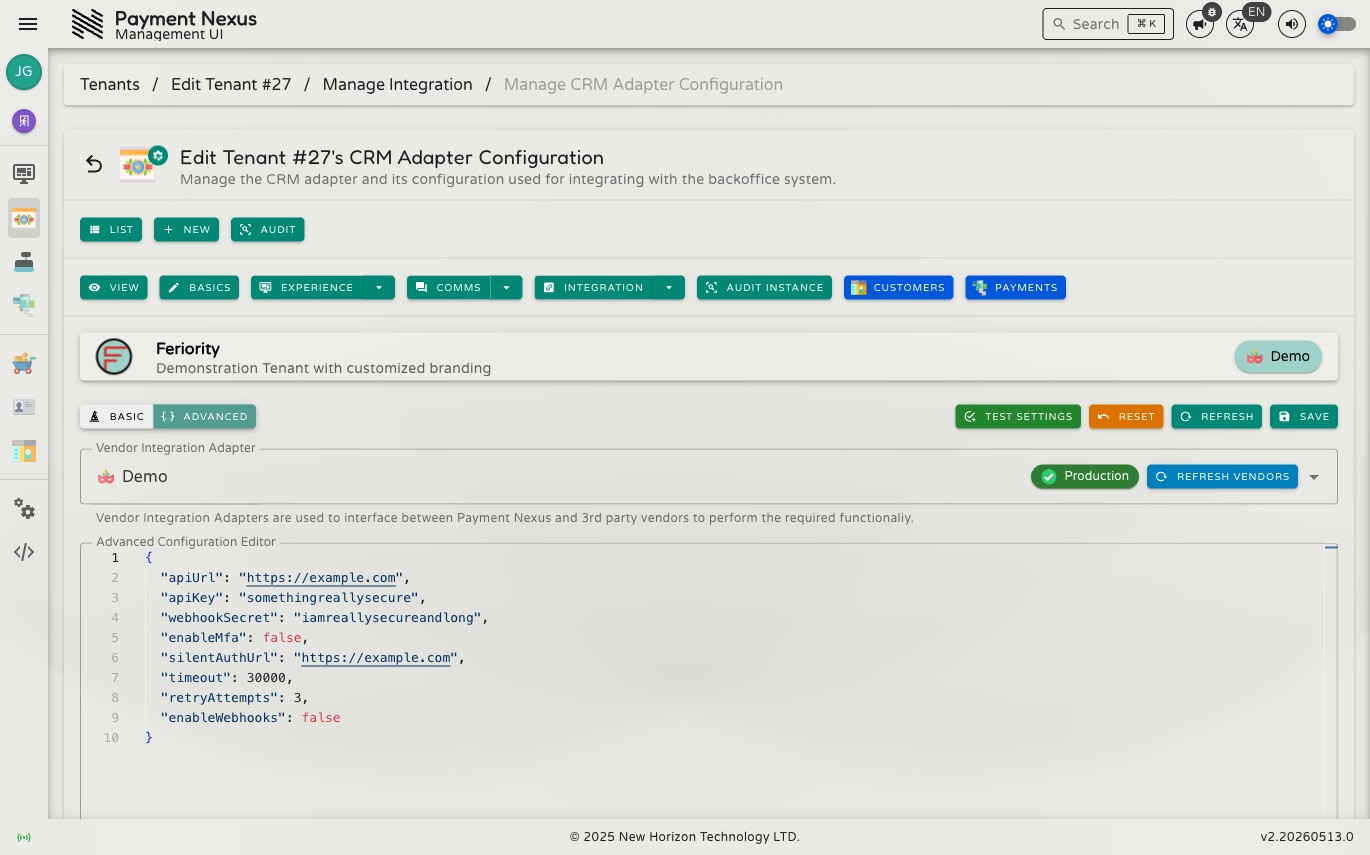The width and height of the screenshot is (1370, 855).
Task: Click the Production status chip
Action: 1085,477
